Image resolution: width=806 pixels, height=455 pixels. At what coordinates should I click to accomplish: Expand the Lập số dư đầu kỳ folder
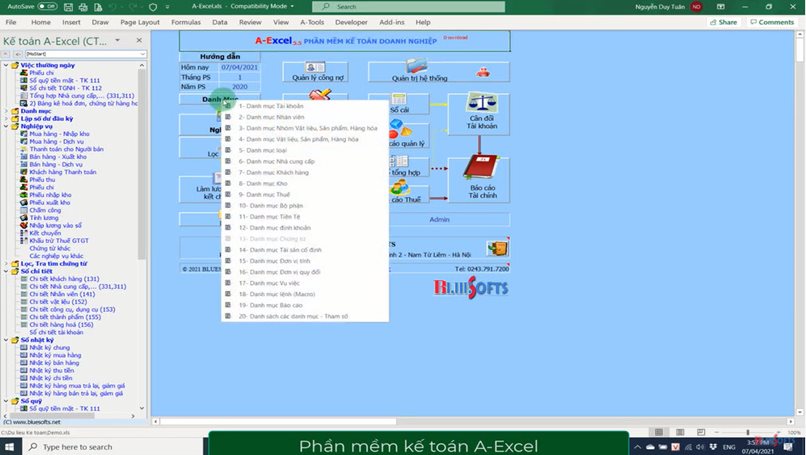[6, 119]
